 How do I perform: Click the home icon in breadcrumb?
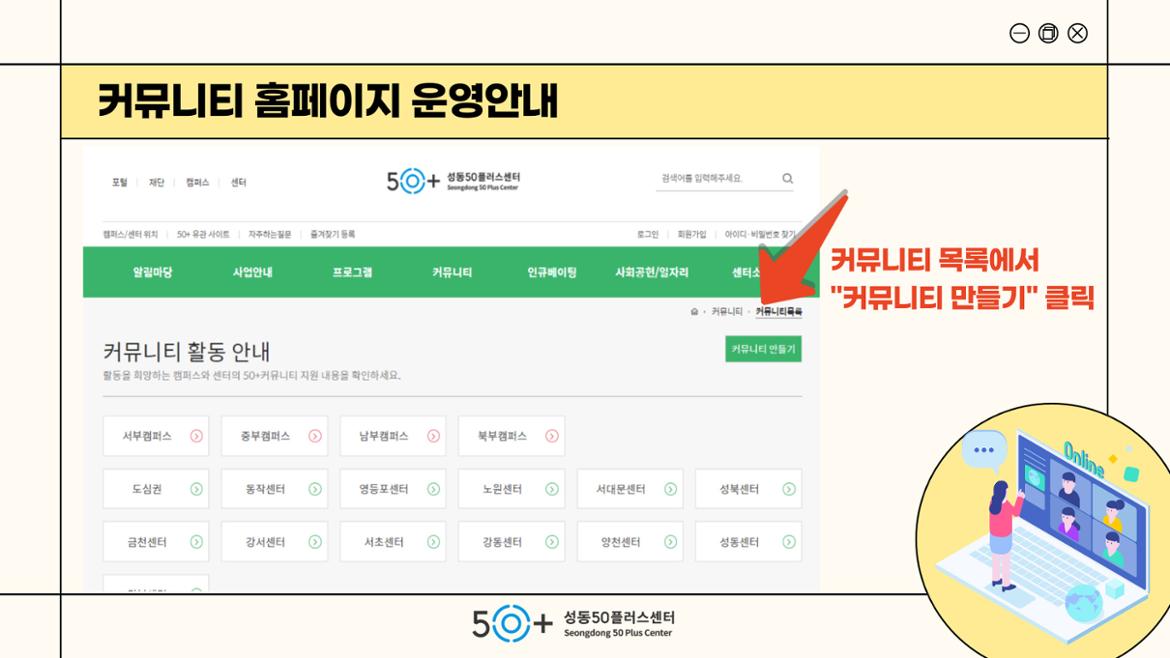[x=694, y=312]
